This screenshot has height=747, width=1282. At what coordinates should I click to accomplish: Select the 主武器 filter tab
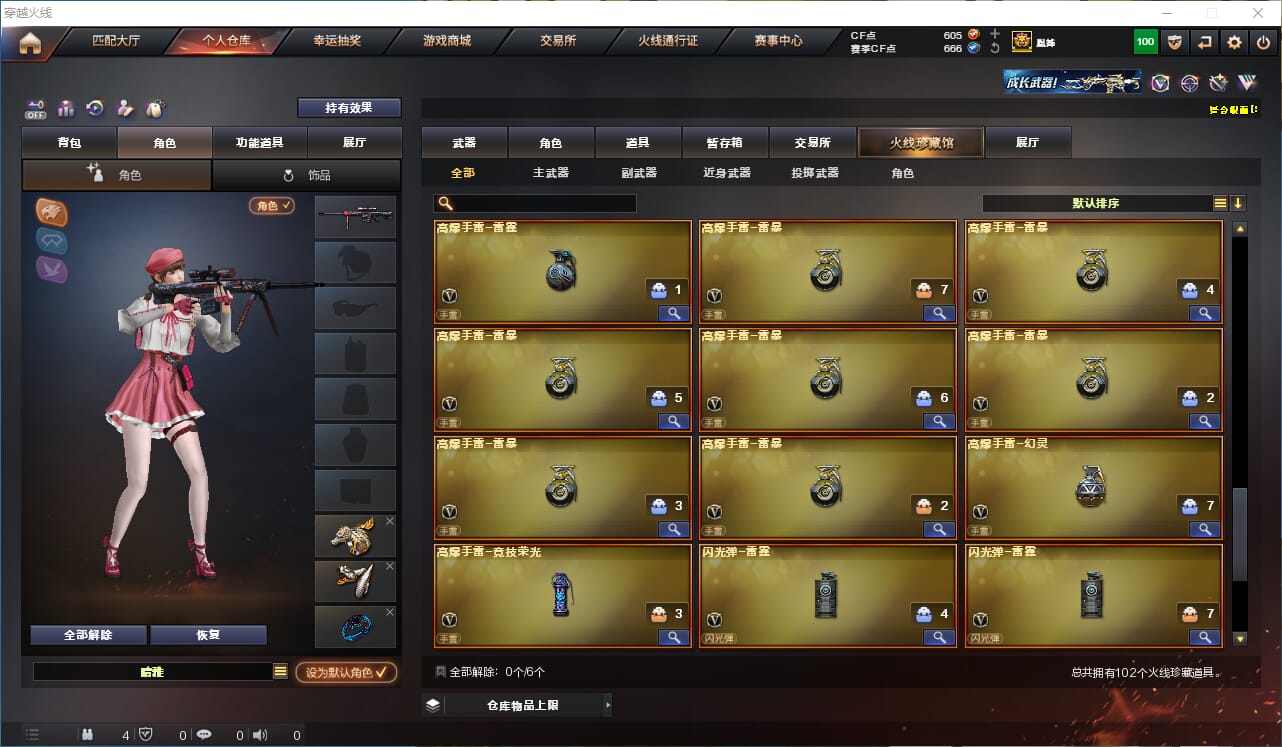coord(551,173)
